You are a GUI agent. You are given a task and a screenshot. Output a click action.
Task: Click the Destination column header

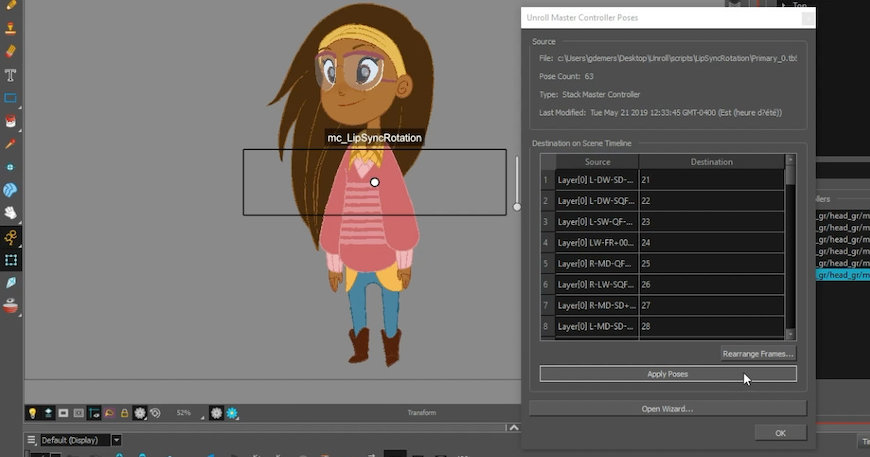click(x=712, y=161)
